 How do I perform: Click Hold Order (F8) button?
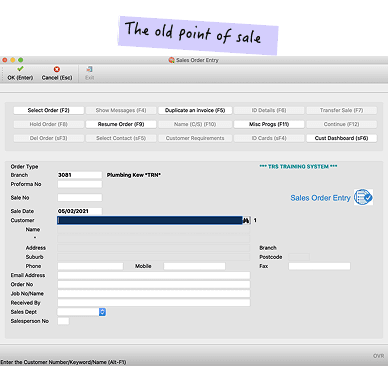(x=49, y=124)
